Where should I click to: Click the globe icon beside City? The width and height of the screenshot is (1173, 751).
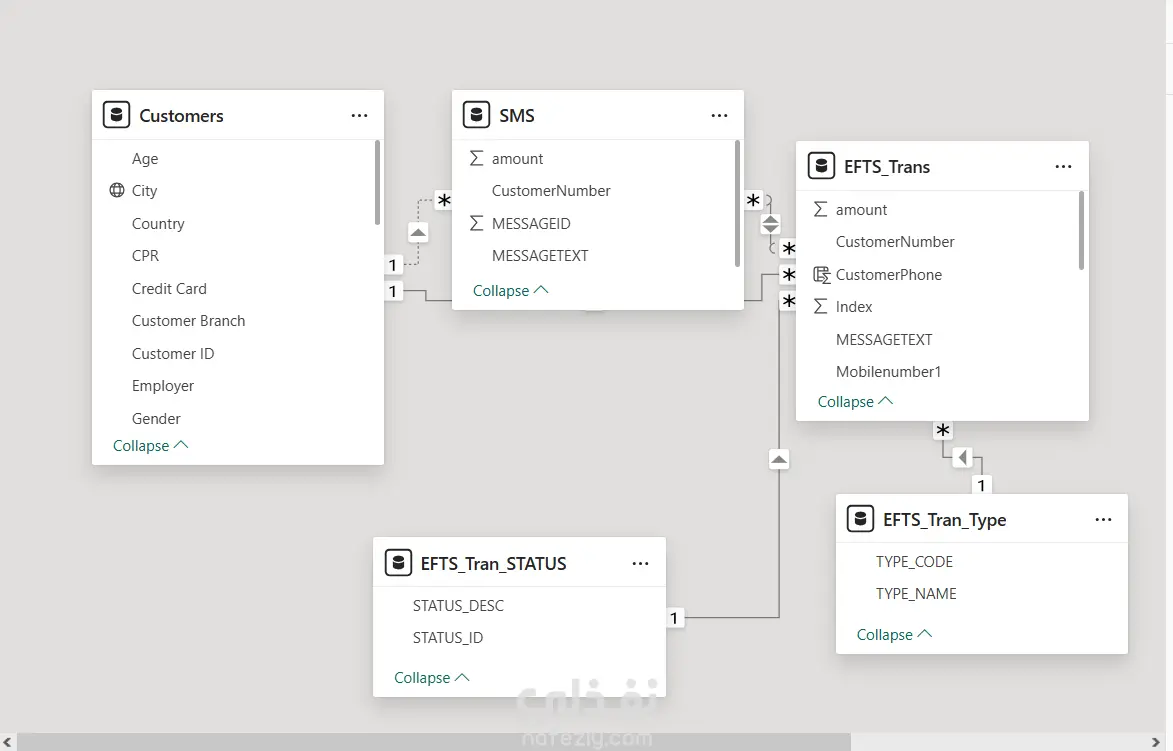117,190
